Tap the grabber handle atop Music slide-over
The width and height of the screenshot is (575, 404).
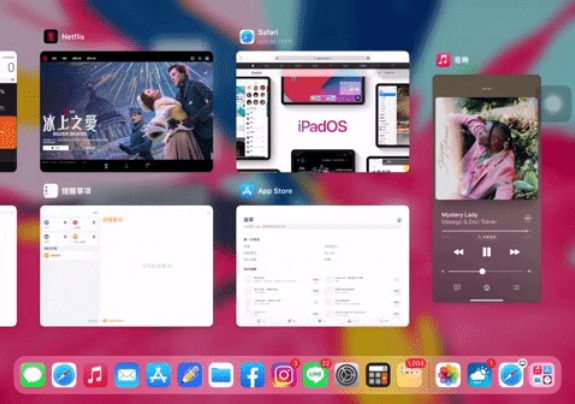pyautogui.click(x=487, y=89)
